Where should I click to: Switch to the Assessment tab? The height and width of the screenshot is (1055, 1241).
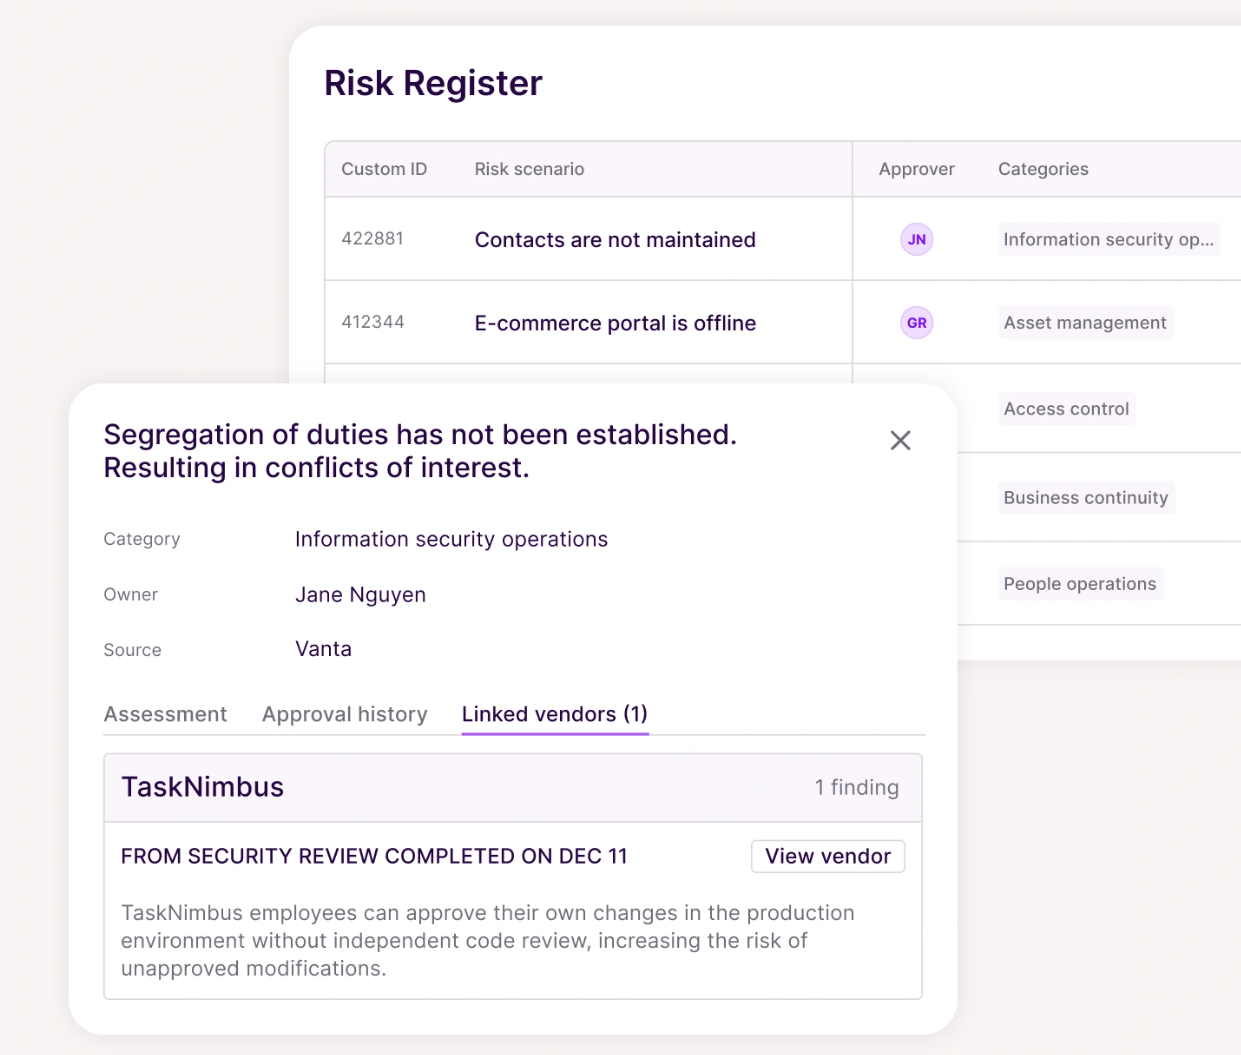pos(165,714)
